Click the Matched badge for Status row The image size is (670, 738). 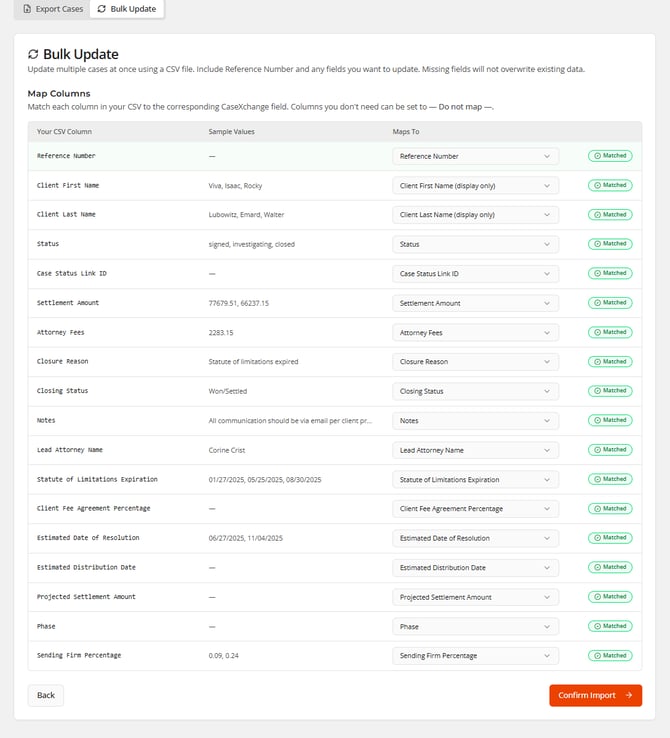tap(609, 244)
